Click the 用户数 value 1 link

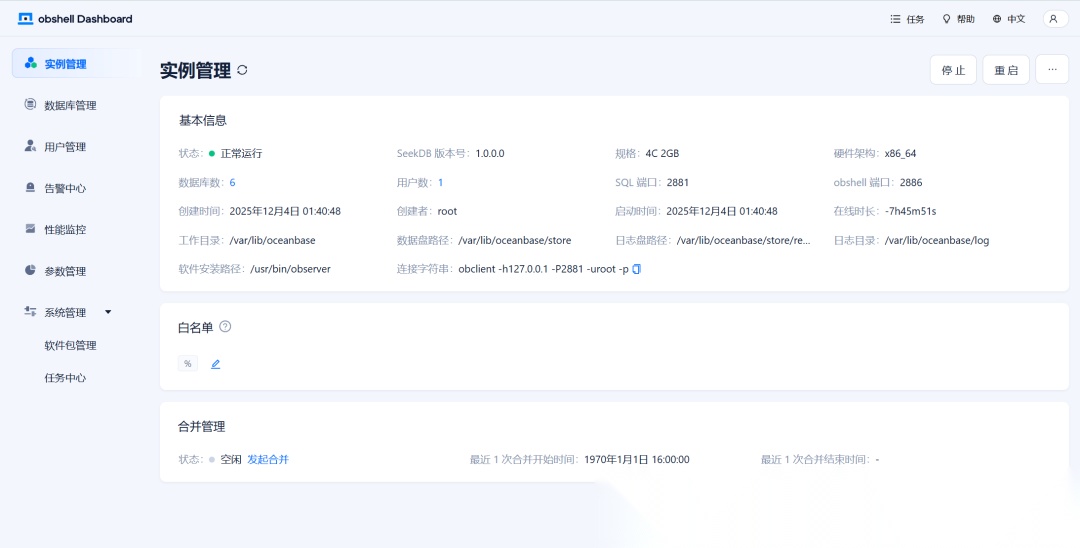(x=440, y=182)
